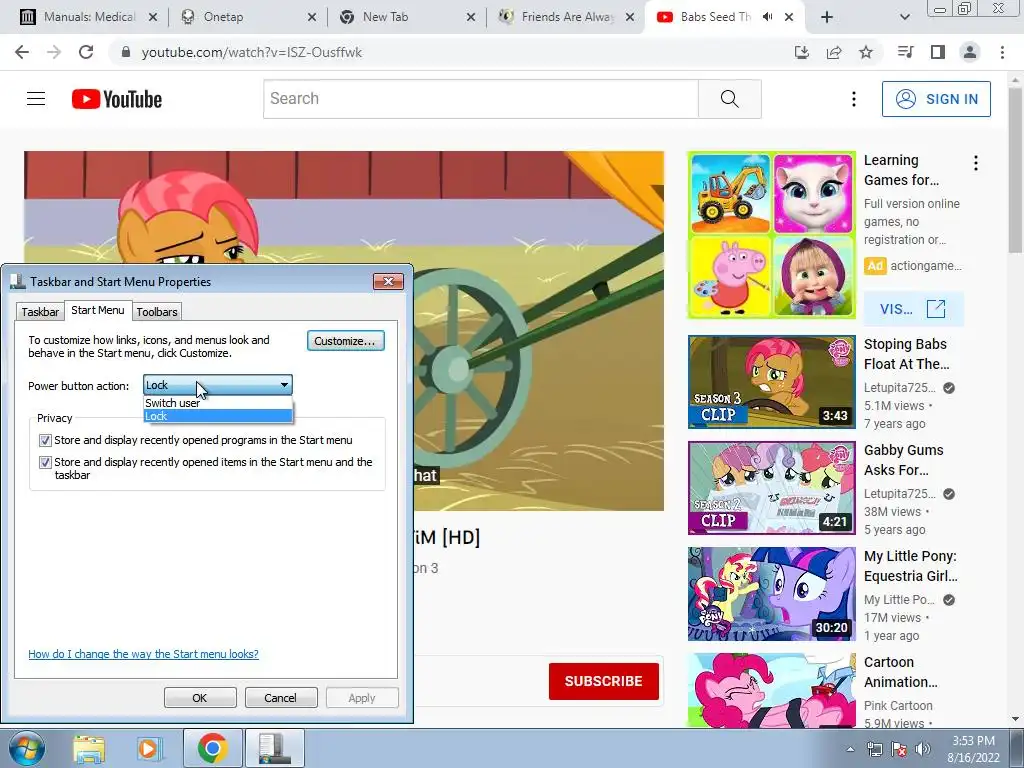Screen dimensions: 1024x768
Task: Open Stoping Babs Float video thumbnail
Action: pyautogui.click(x=772, y=382)
